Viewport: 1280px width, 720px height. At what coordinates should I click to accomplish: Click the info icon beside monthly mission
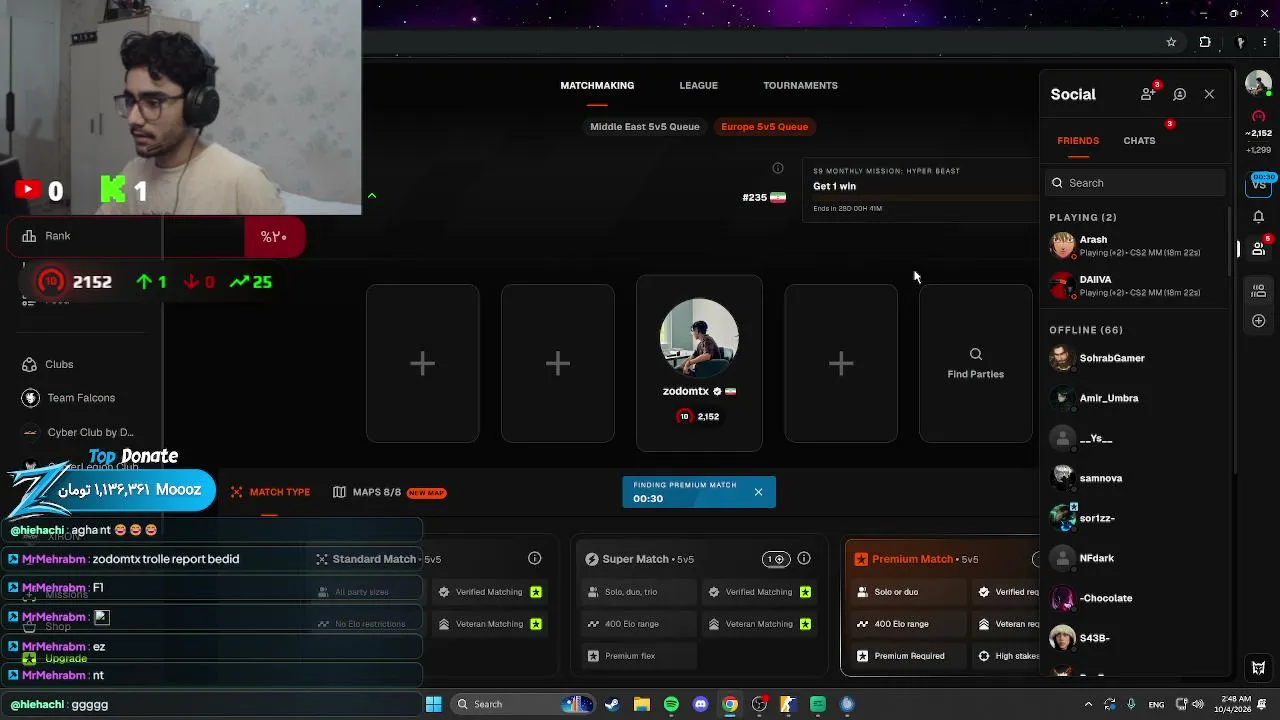coord(778,168)
